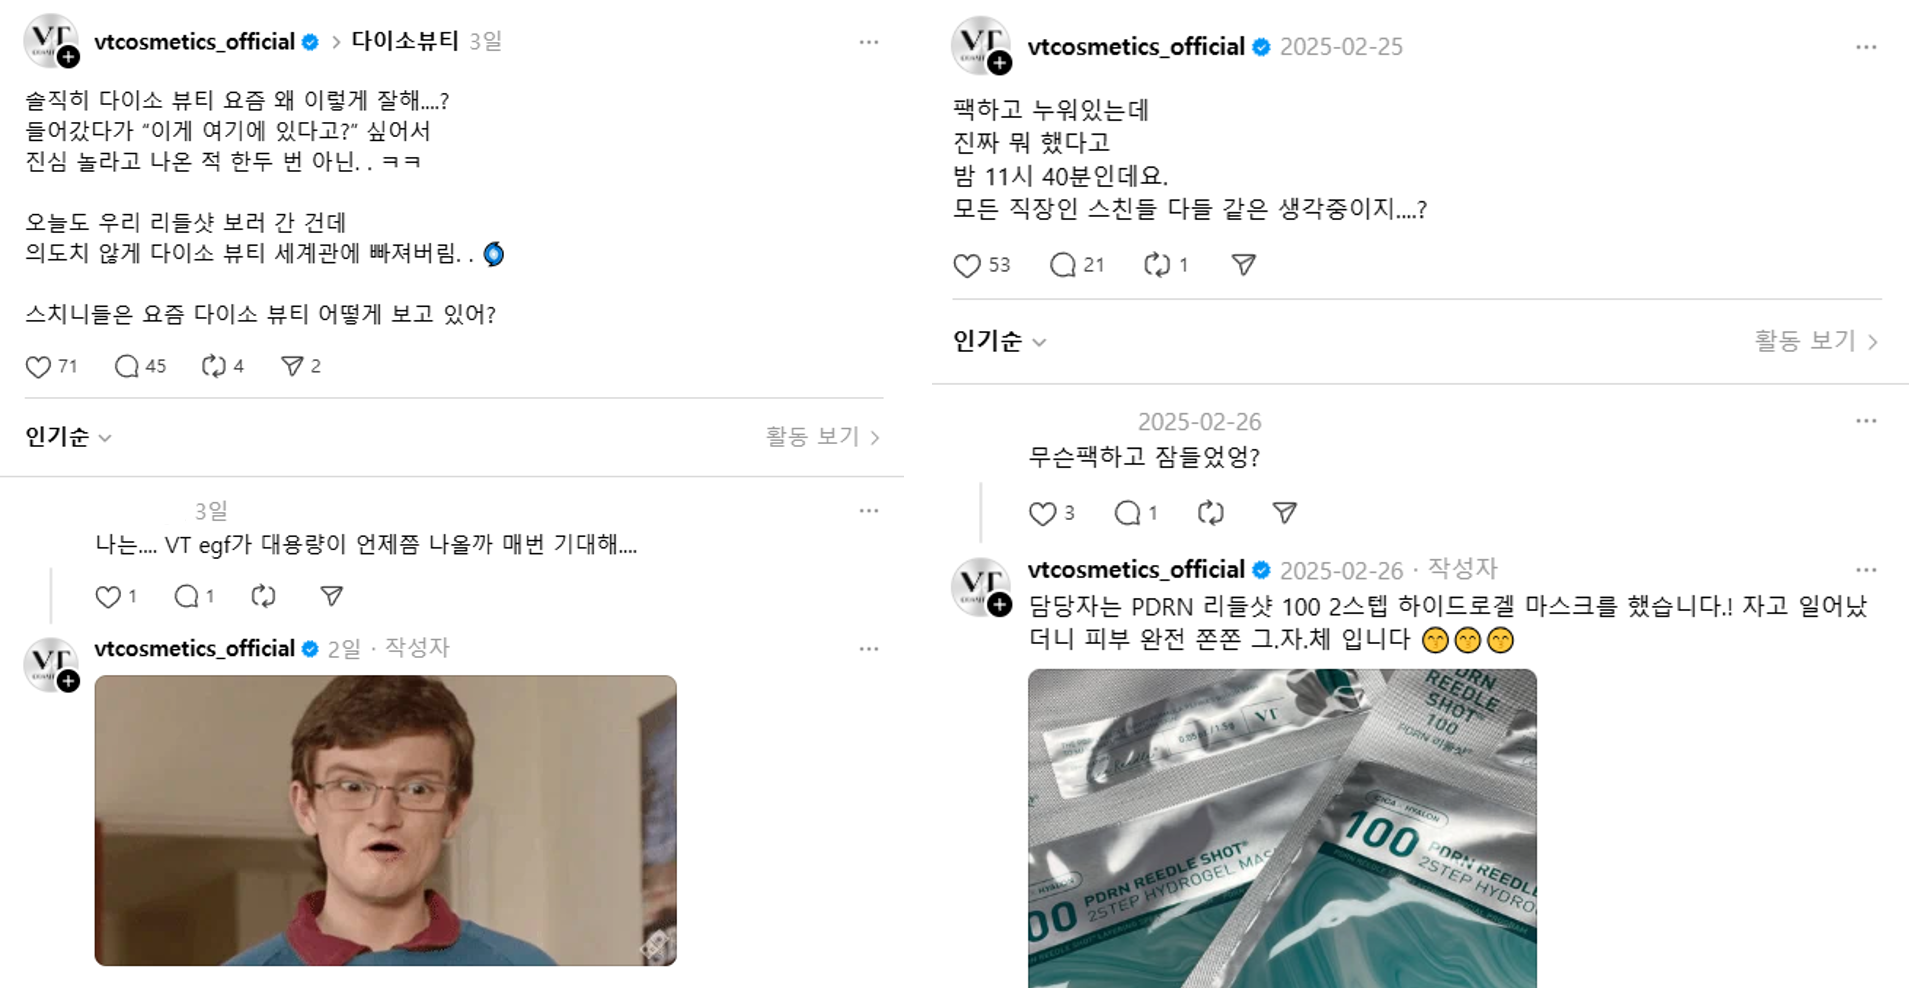The width and height of the screenshot is (1909, 988).
Task: Like the 다이소뷰티 post with 71 hearts
Action: (x=38, y=367)
